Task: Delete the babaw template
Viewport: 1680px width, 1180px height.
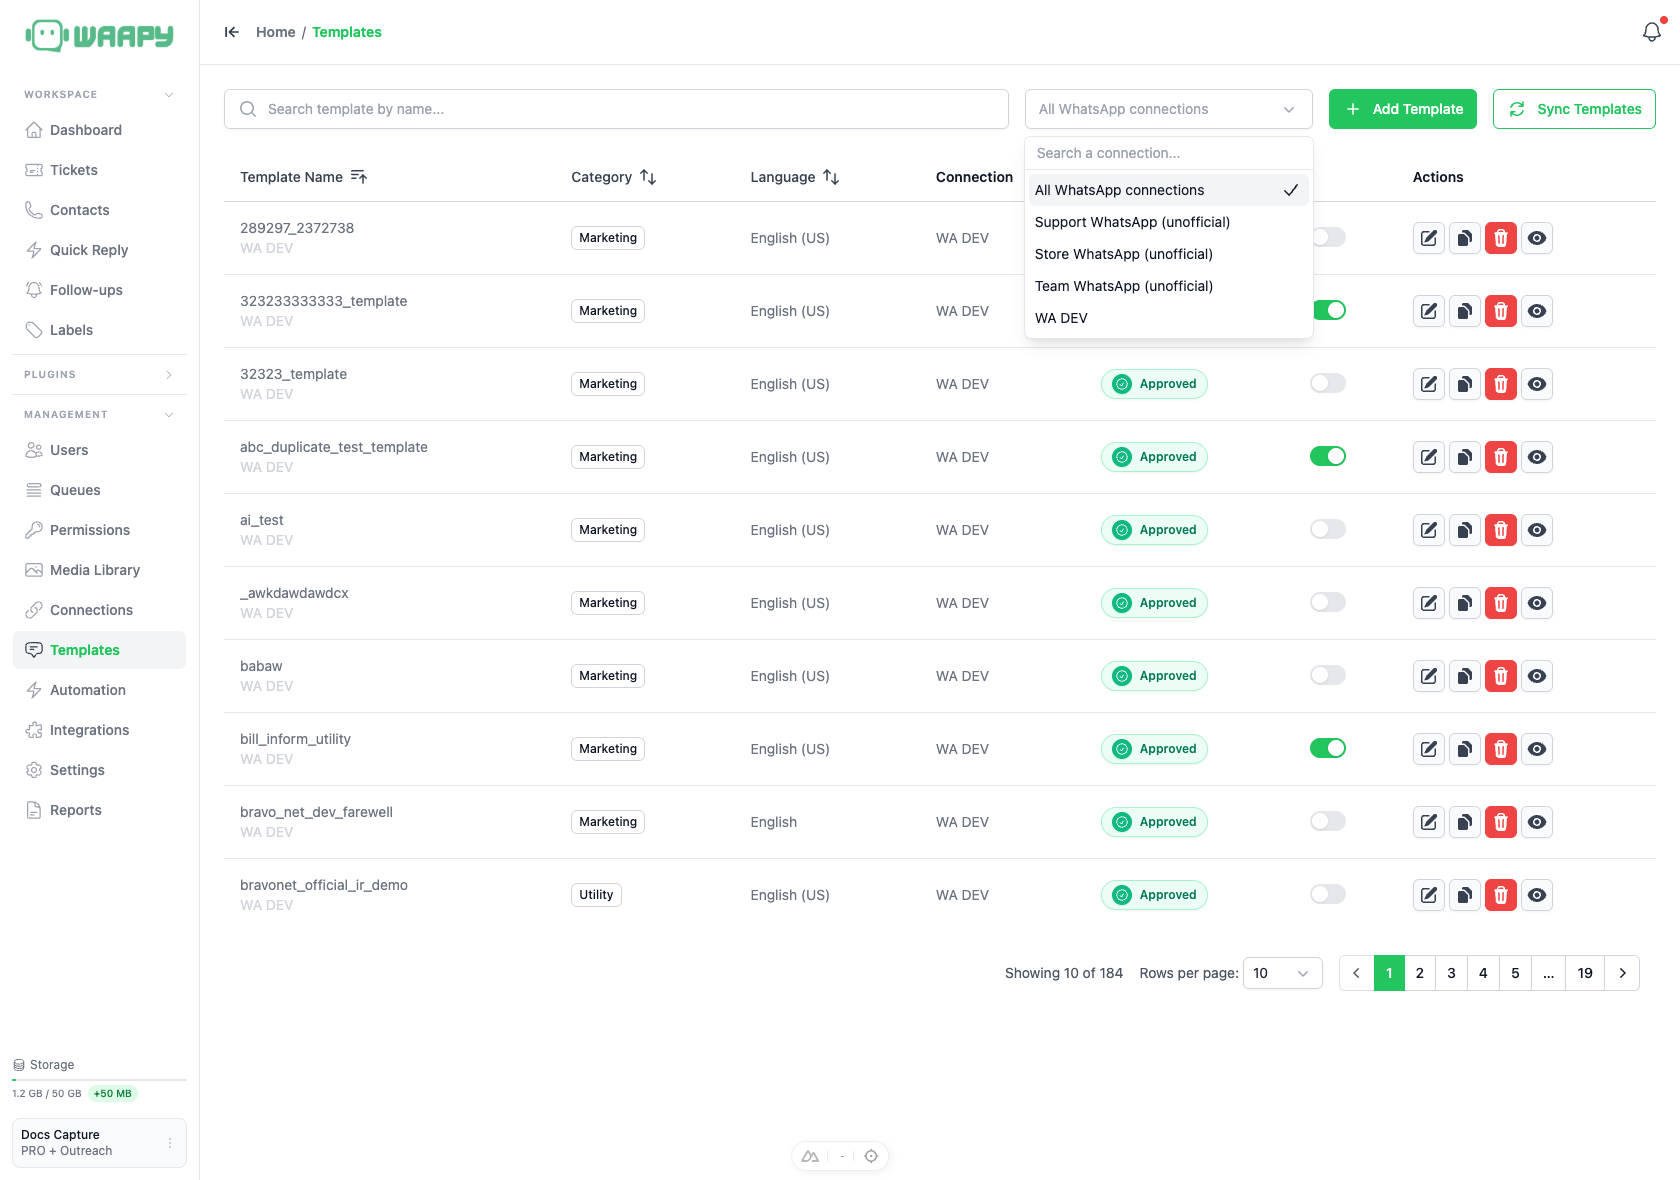Action: tap(1501, 676)
